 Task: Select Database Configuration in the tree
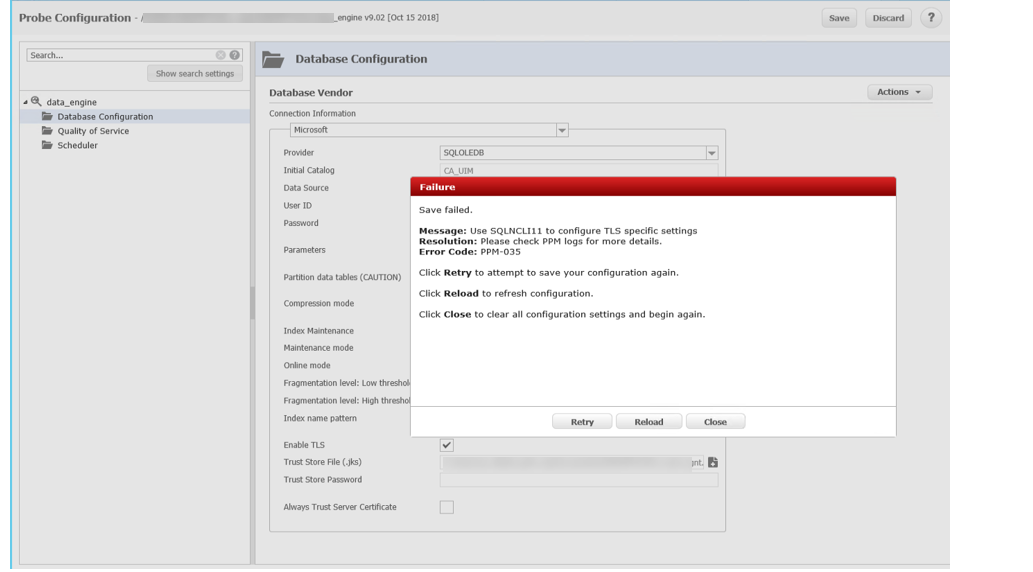[105, 117]
